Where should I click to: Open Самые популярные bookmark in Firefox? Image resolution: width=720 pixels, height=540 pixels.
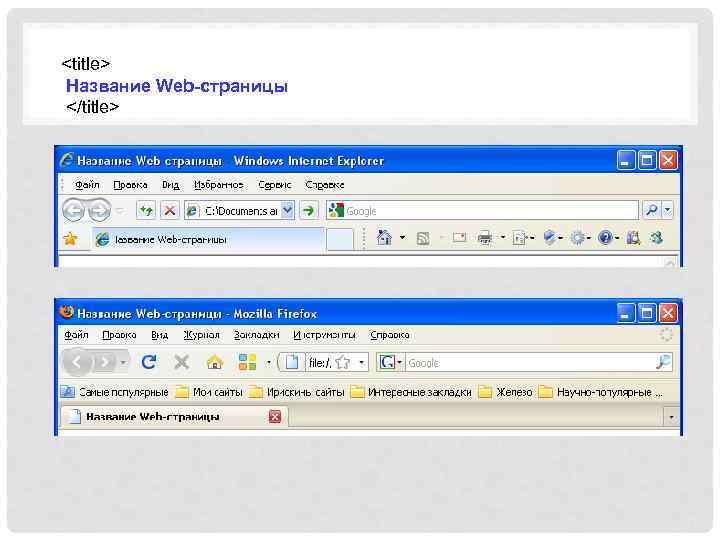(x=115, y=392)
